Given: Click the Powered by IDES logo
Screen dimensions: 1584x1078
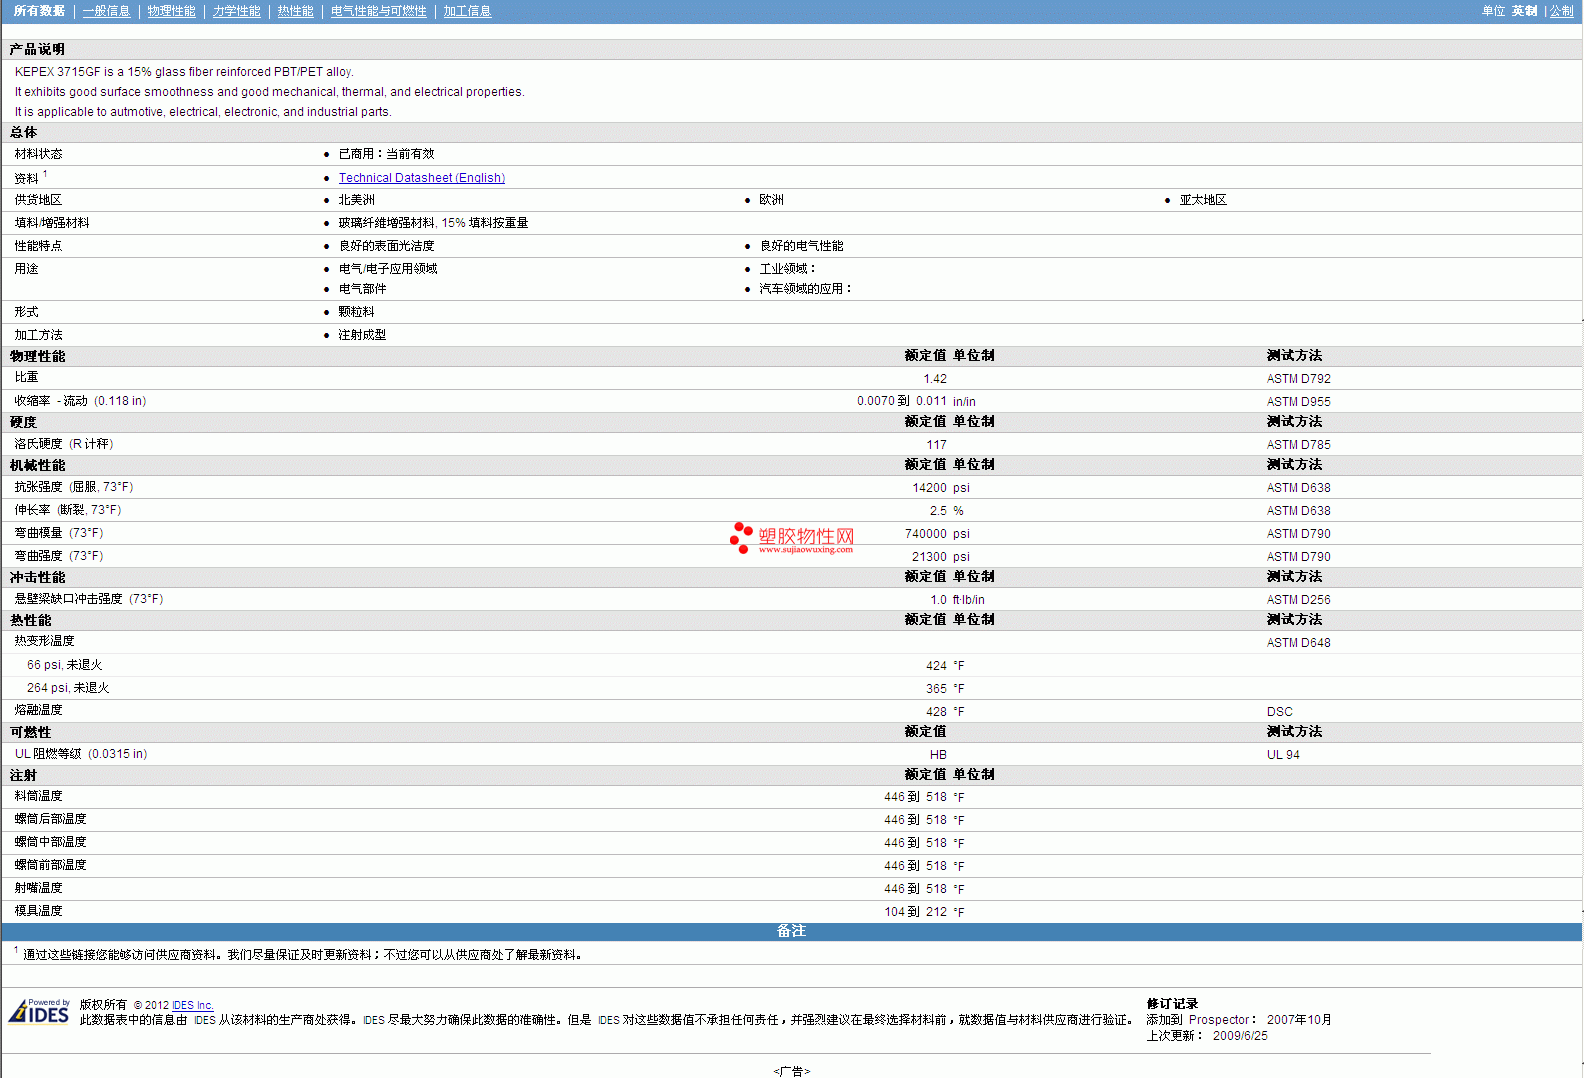Looking at the screenshot, I should 39,1011.
